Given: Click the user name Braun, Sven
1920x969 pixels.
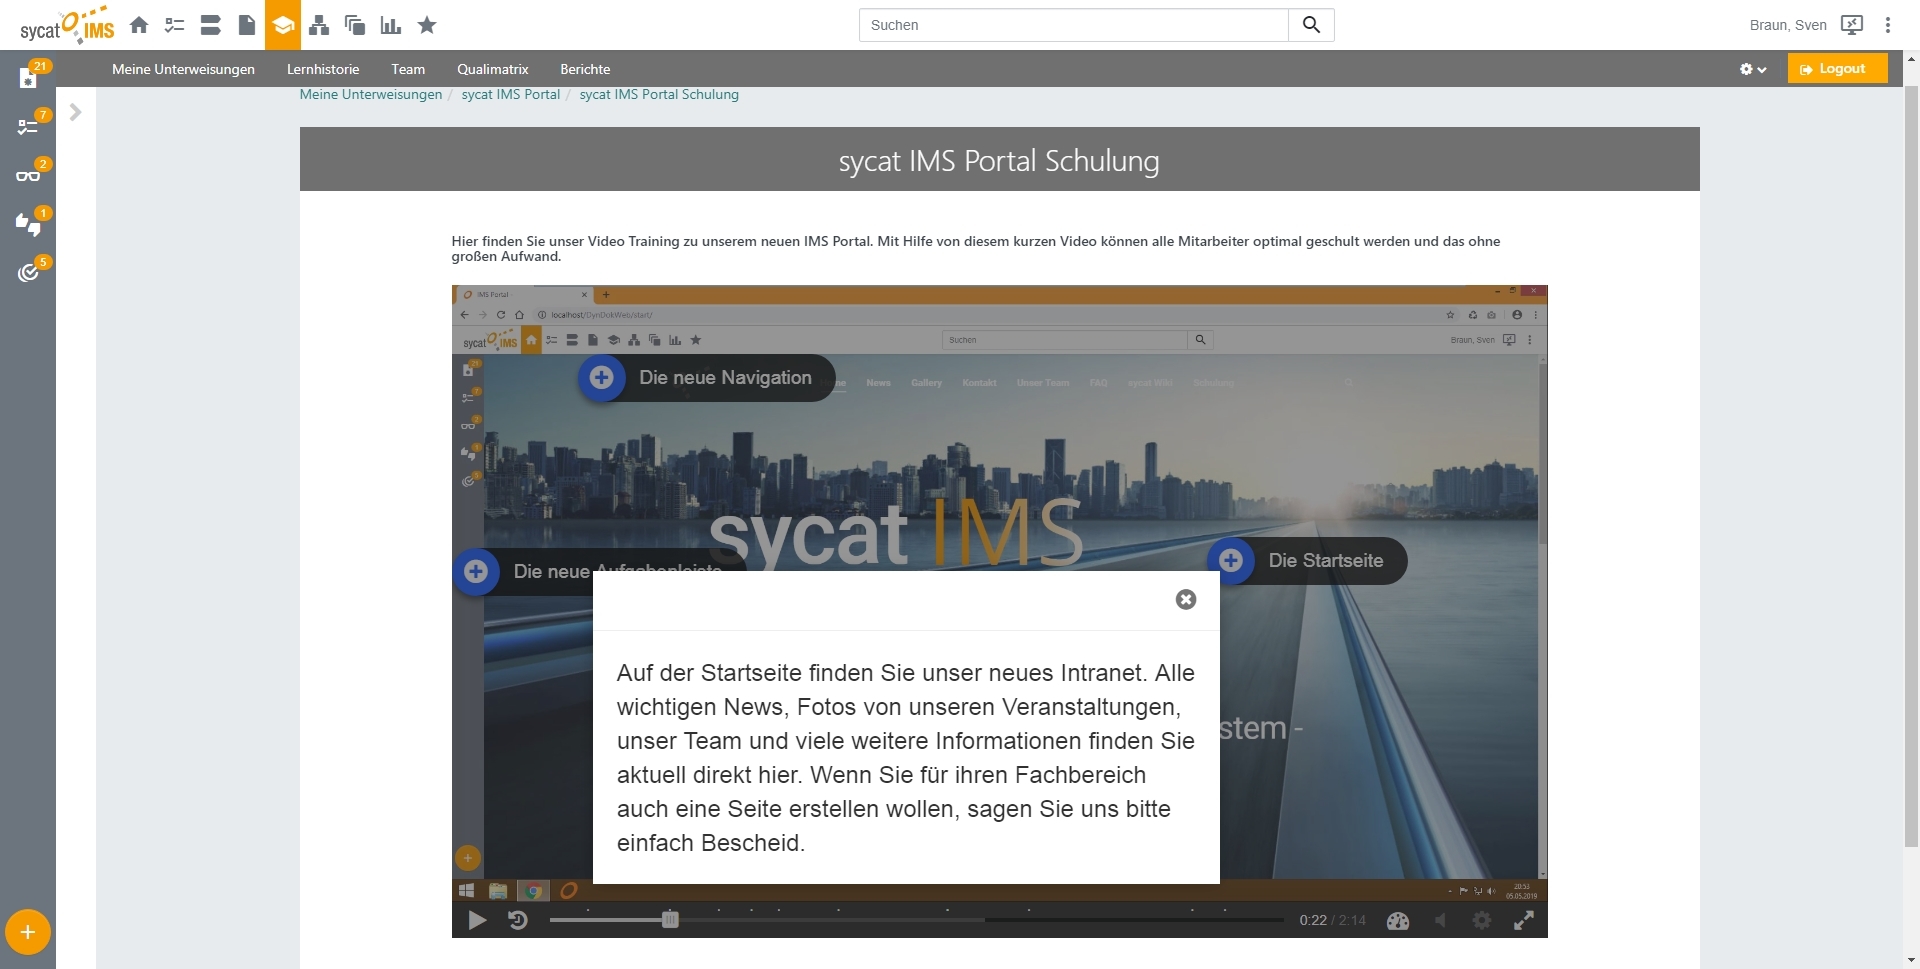Looking at the screenshot, I should click(1788, 25).
